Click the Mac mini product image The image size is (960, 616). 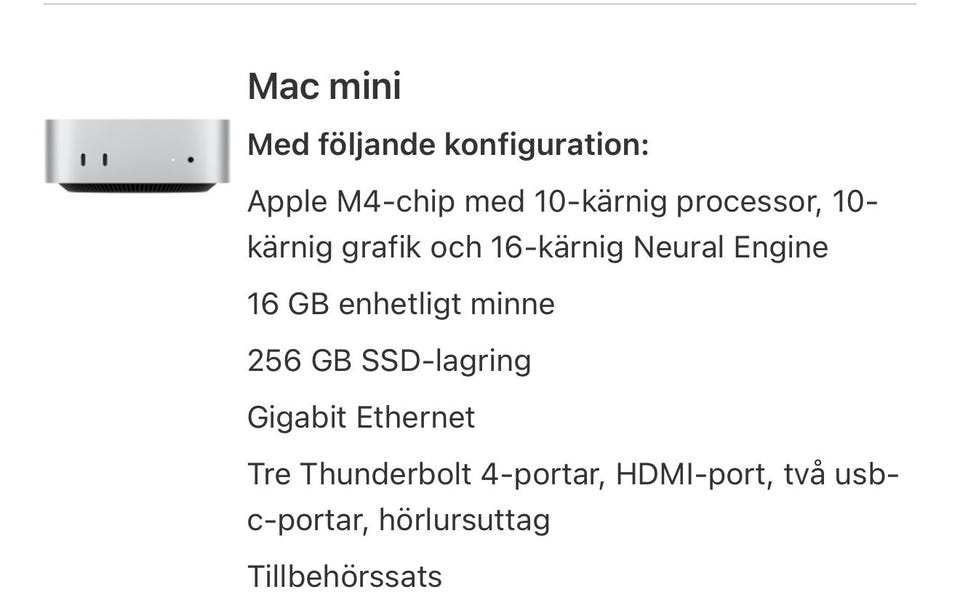click(x=137, y=156)
